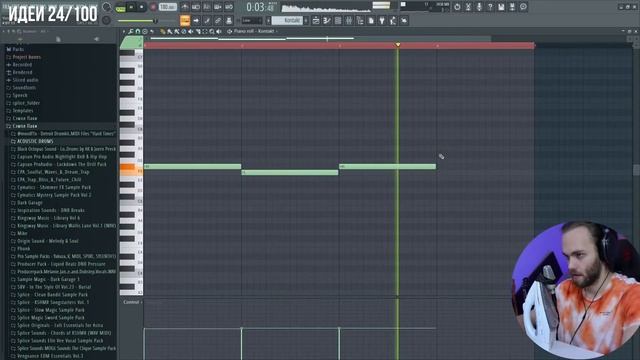Click the one-click audio recording icon
The height and width of the screenshot is (360, 640).
tap(479, 7)
